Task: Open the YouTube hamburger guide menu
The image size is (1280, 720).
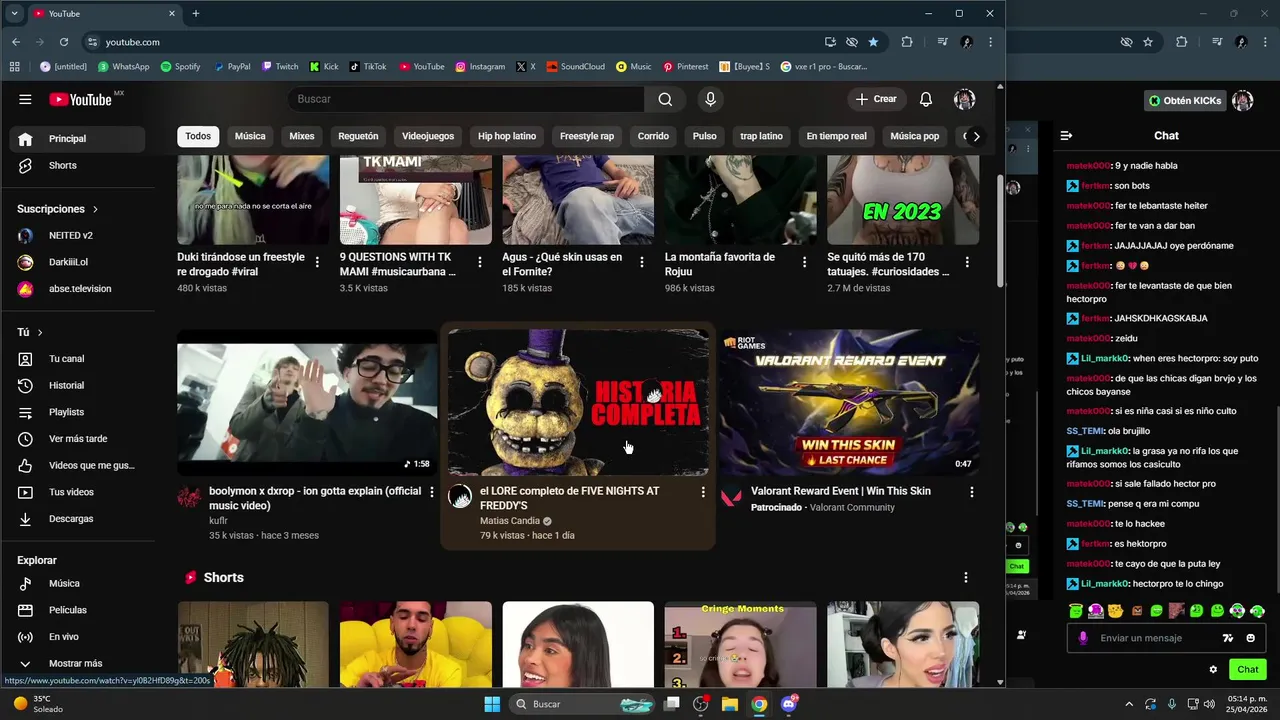Action: pos(25,99)
